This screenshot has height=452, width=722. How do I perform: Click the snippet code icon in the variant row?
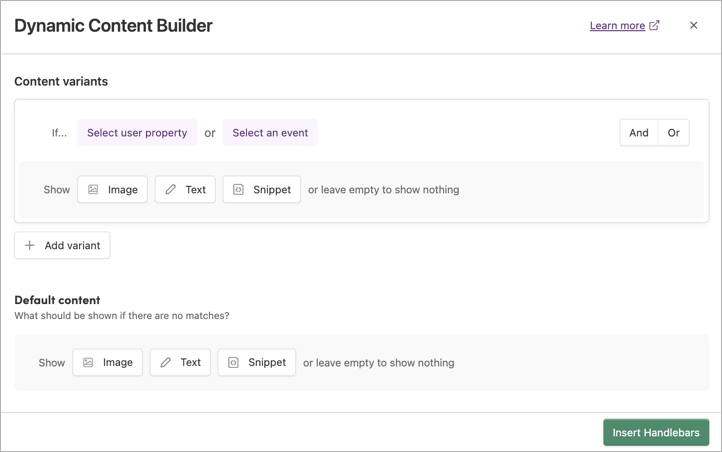(x=238, y=190)
